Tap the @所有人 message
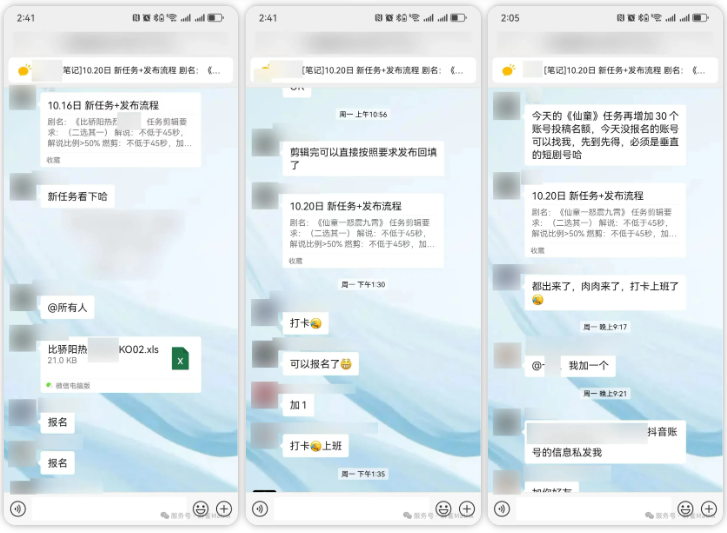Image resolution: width=727 pixels, height=533 pixels. [x=67, y=307]
